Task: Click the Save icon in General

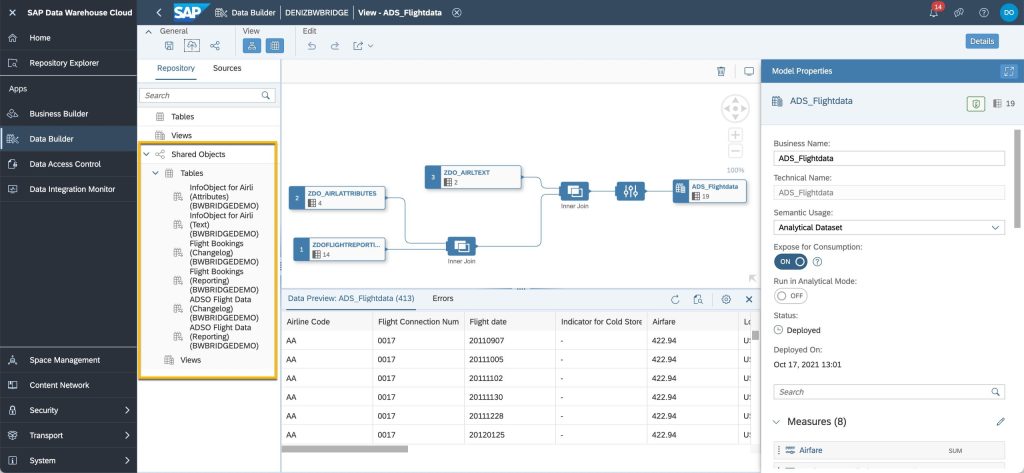Action: 168,46
